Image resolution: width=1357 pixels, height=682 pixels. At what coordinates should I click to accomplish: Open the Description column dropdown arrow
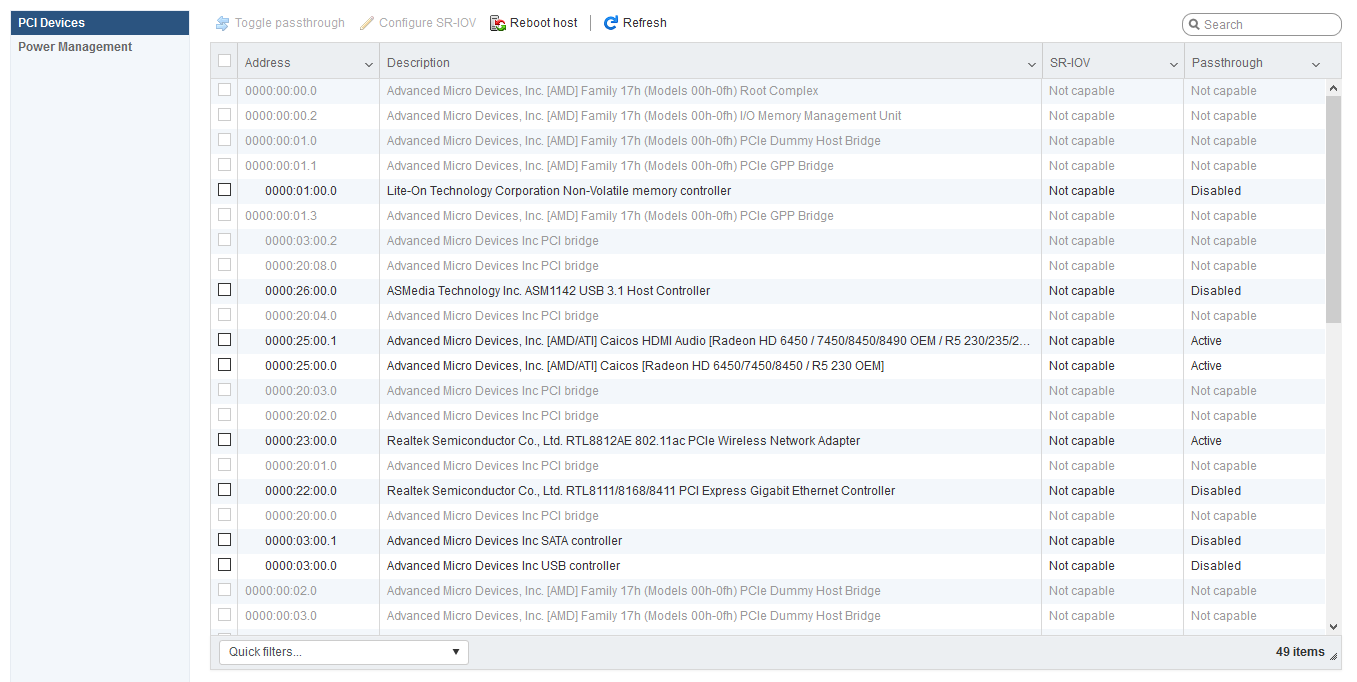pyautogui.click(x=1032, y=65)
